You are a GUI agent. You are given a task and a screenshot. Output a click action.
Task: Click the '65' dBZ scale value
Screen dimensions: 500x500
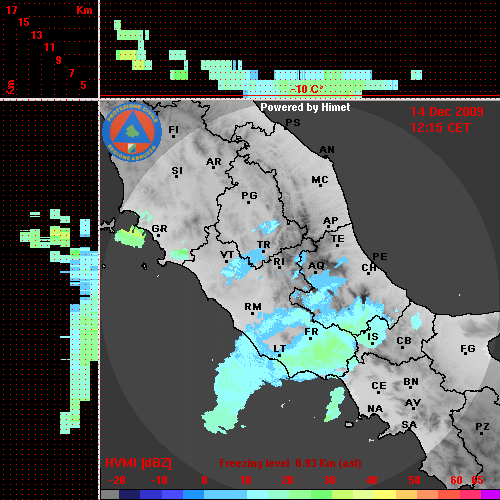(x=477, y=480)
